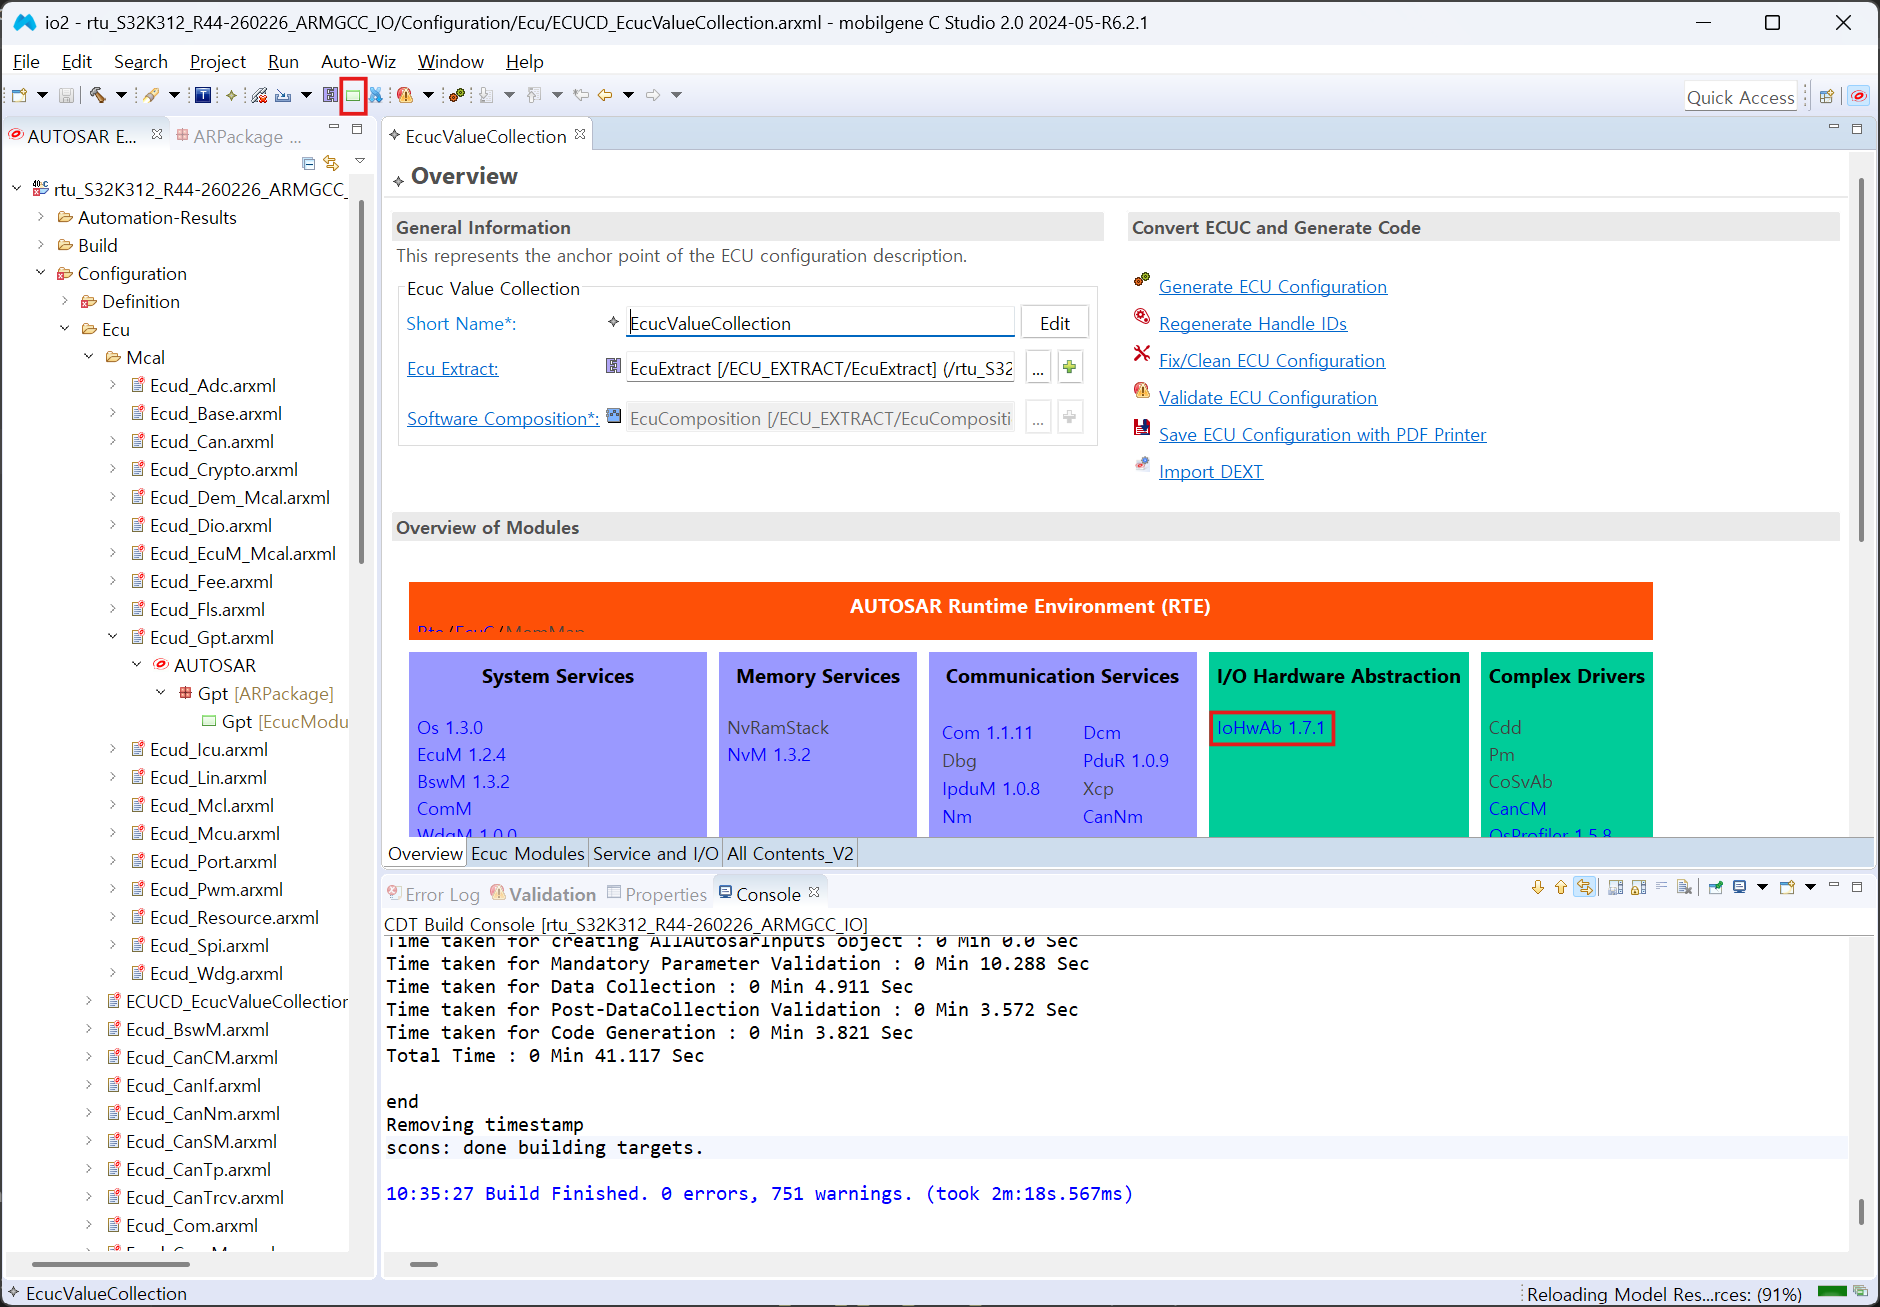The image size is (1880, 1307).
Task: Switch to the Validation tab
Action: tap(543, 894)
